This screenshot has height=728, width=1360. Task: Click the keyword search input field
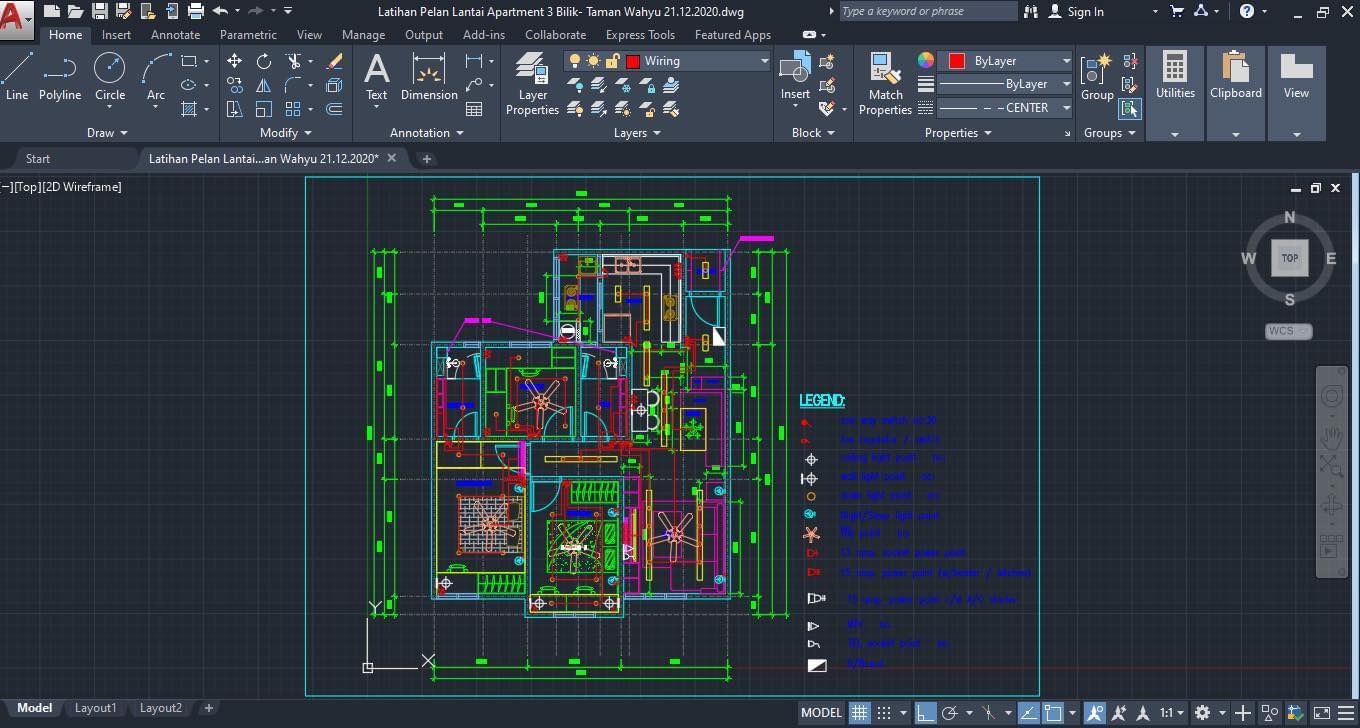click(x=927, y=12)
